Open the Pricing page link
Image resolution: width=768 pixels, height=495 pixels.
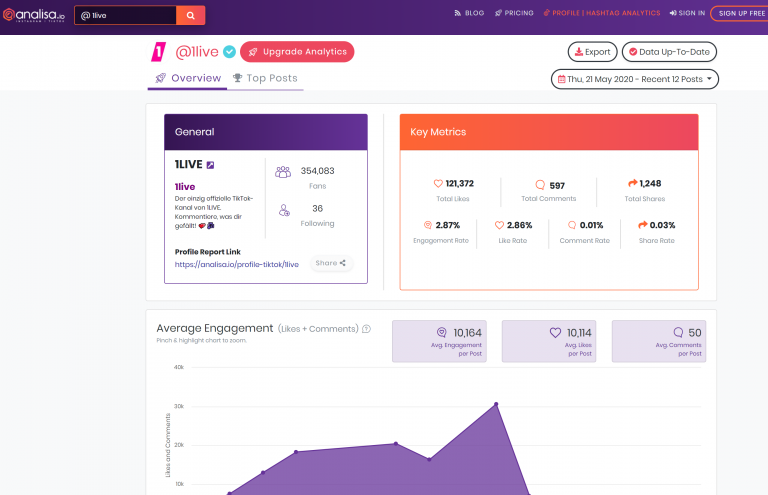coord(514,13)
